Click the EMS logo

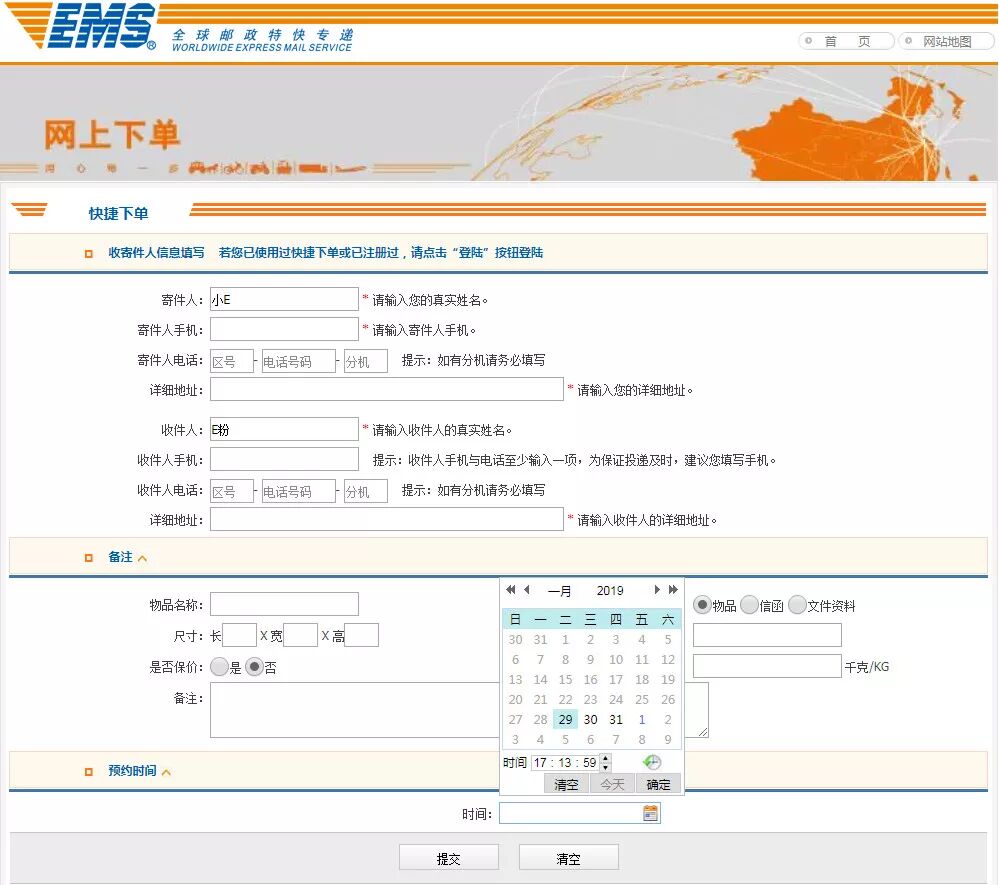point(82,25)
